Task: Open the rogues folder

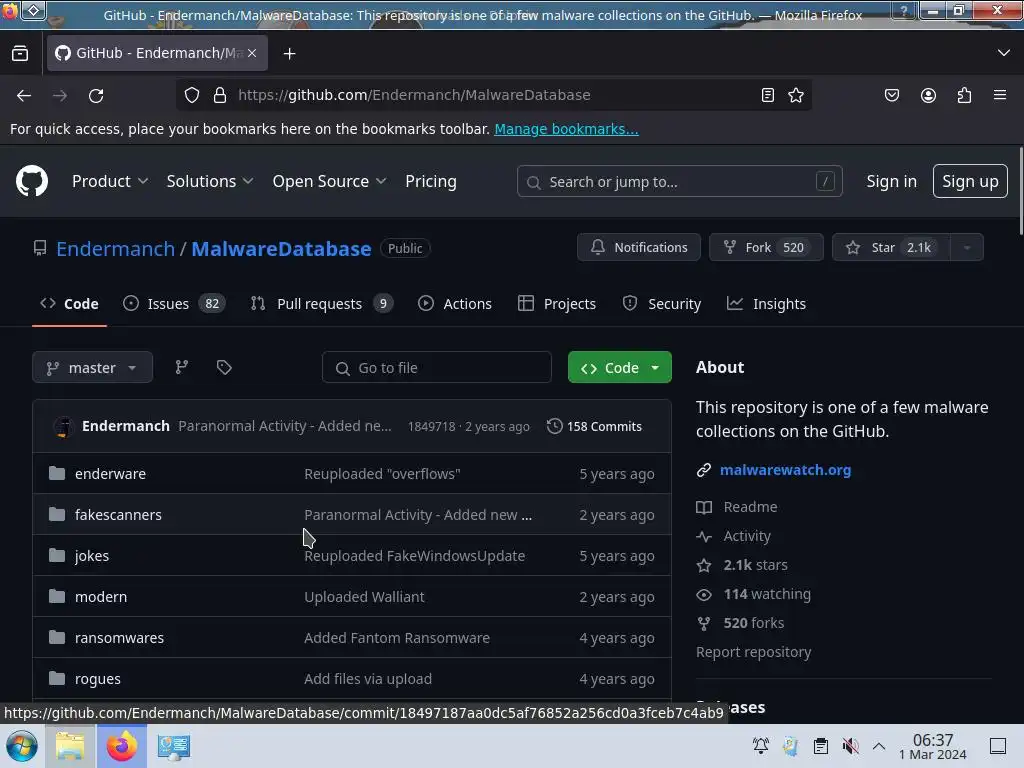Action: point(98,679)
